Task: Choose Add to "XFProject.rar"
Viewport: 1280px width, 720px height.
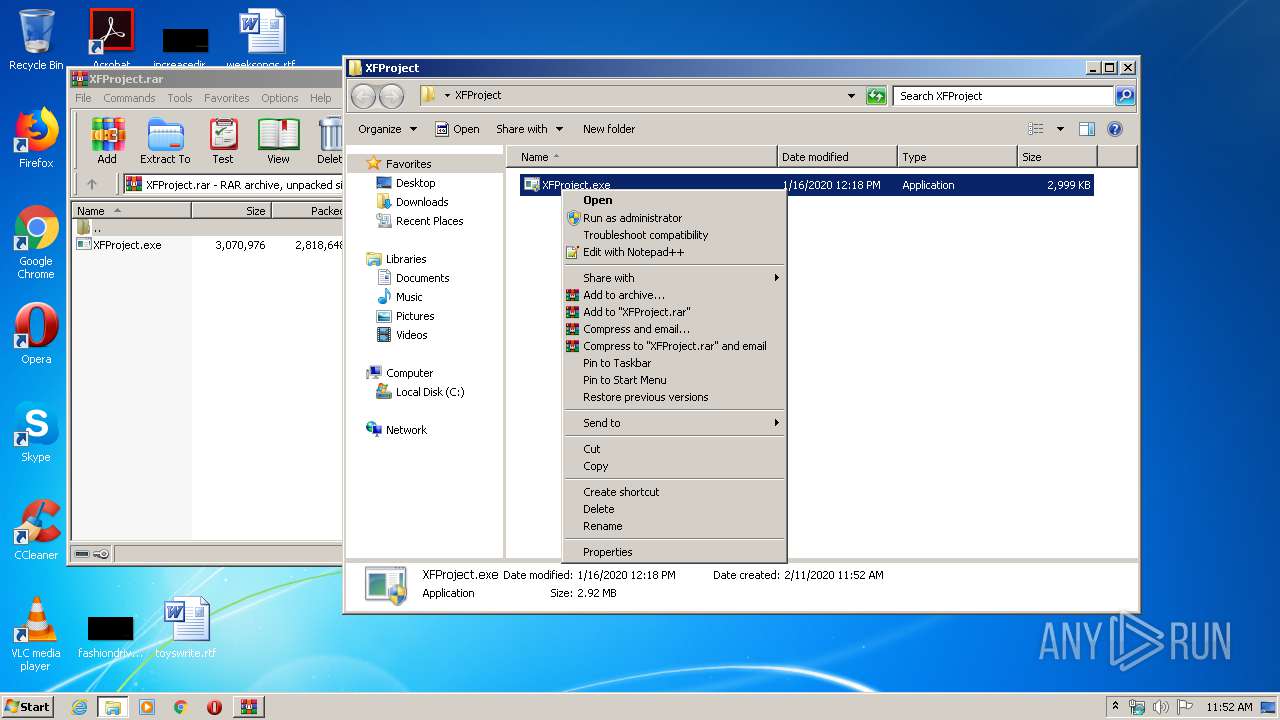Action: point(674,312)
